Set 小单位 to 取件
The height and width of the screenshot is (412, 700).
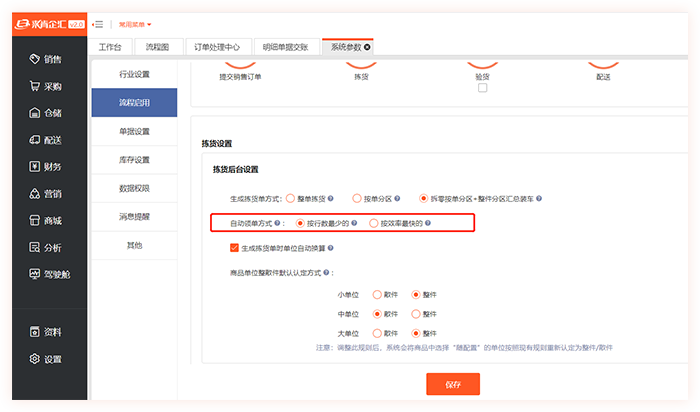[x=377, y=295]
